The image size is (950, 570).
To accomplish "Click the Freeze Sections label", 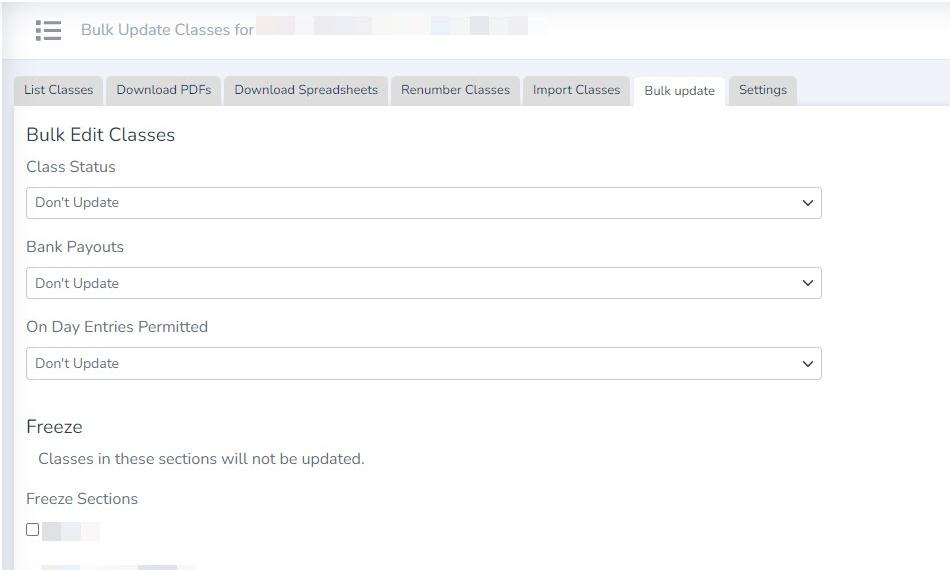I will (82, 499).
